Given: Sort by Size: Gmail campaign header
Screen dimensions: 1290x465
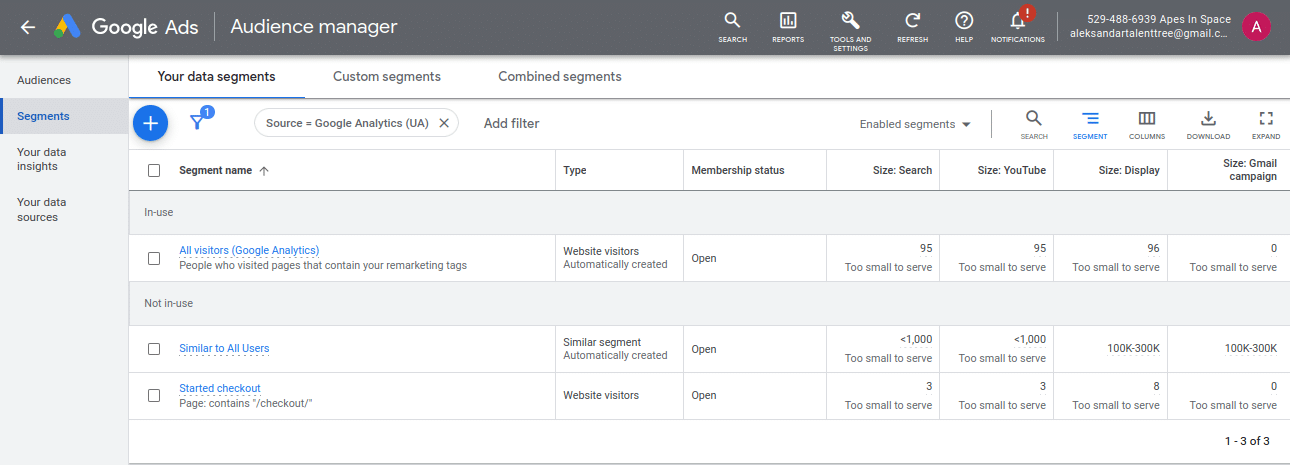Looking at the screenshot, I should 1250,170.
